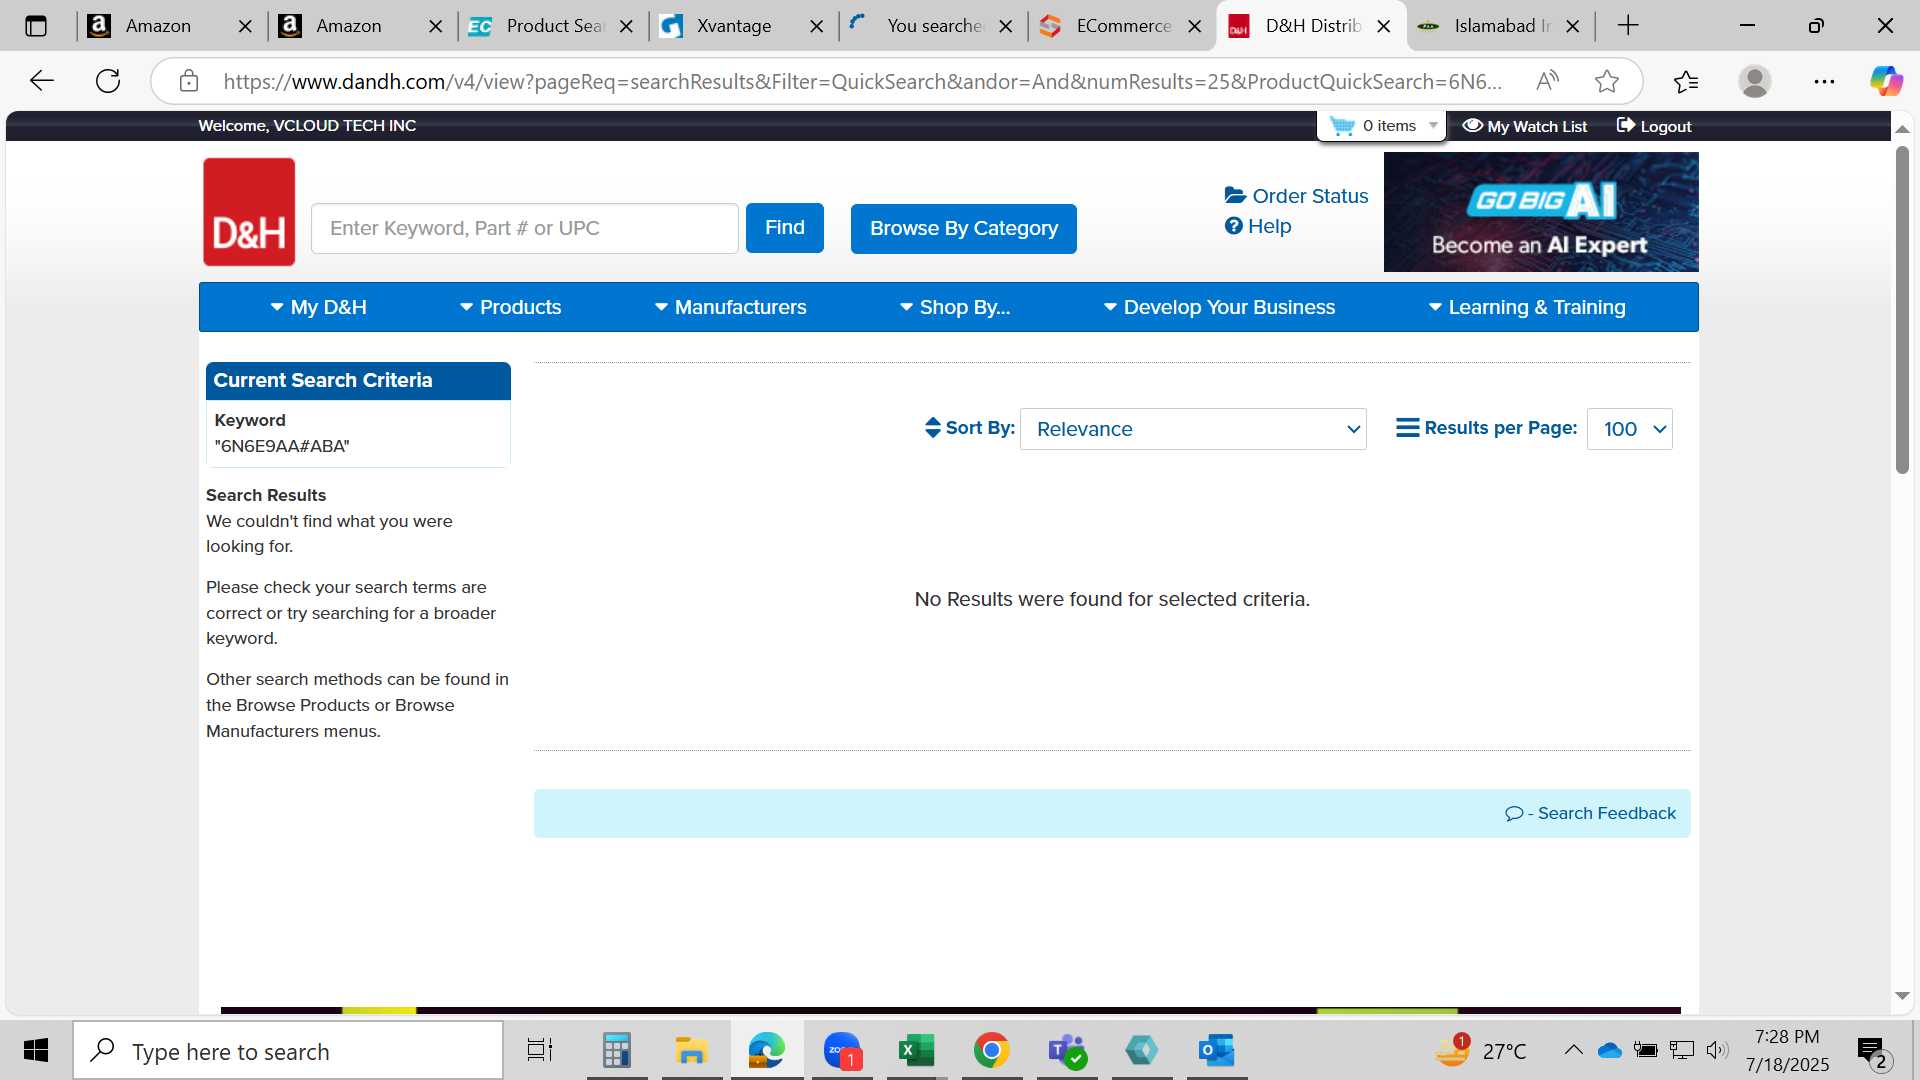Open Zoom from the taskbar
1920x1080 pixels.
[x=842, y=1050]
